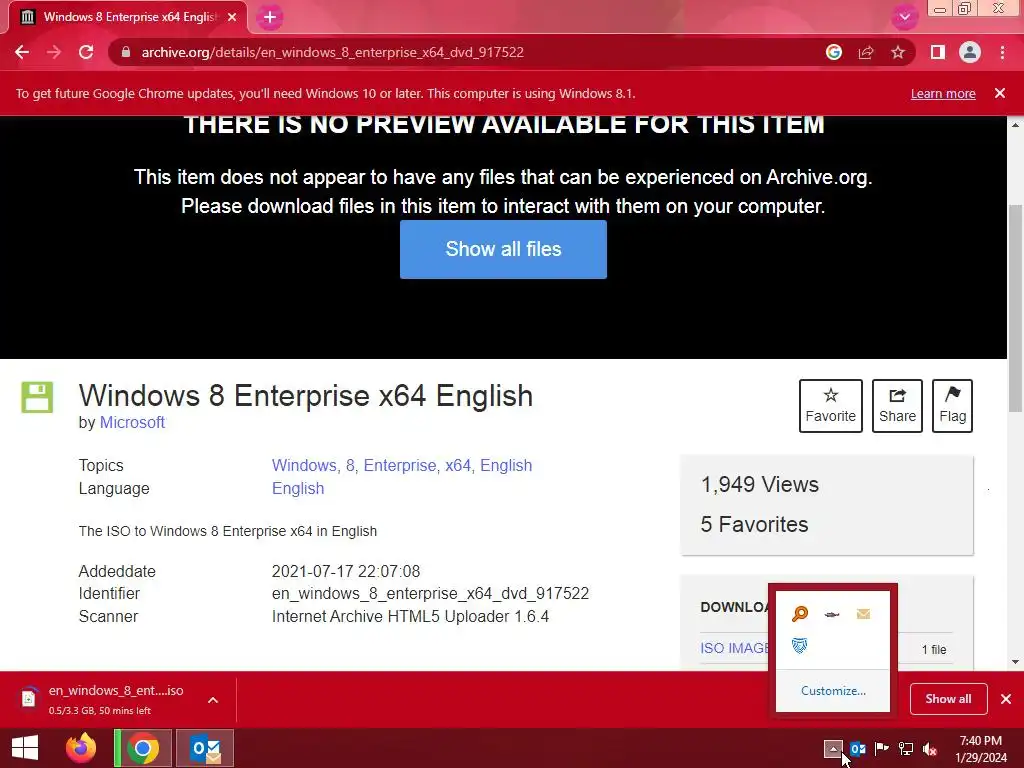
Task: Click the Addeddate value 2021-07-17 22:07:08
Action: tap(345, 571)
